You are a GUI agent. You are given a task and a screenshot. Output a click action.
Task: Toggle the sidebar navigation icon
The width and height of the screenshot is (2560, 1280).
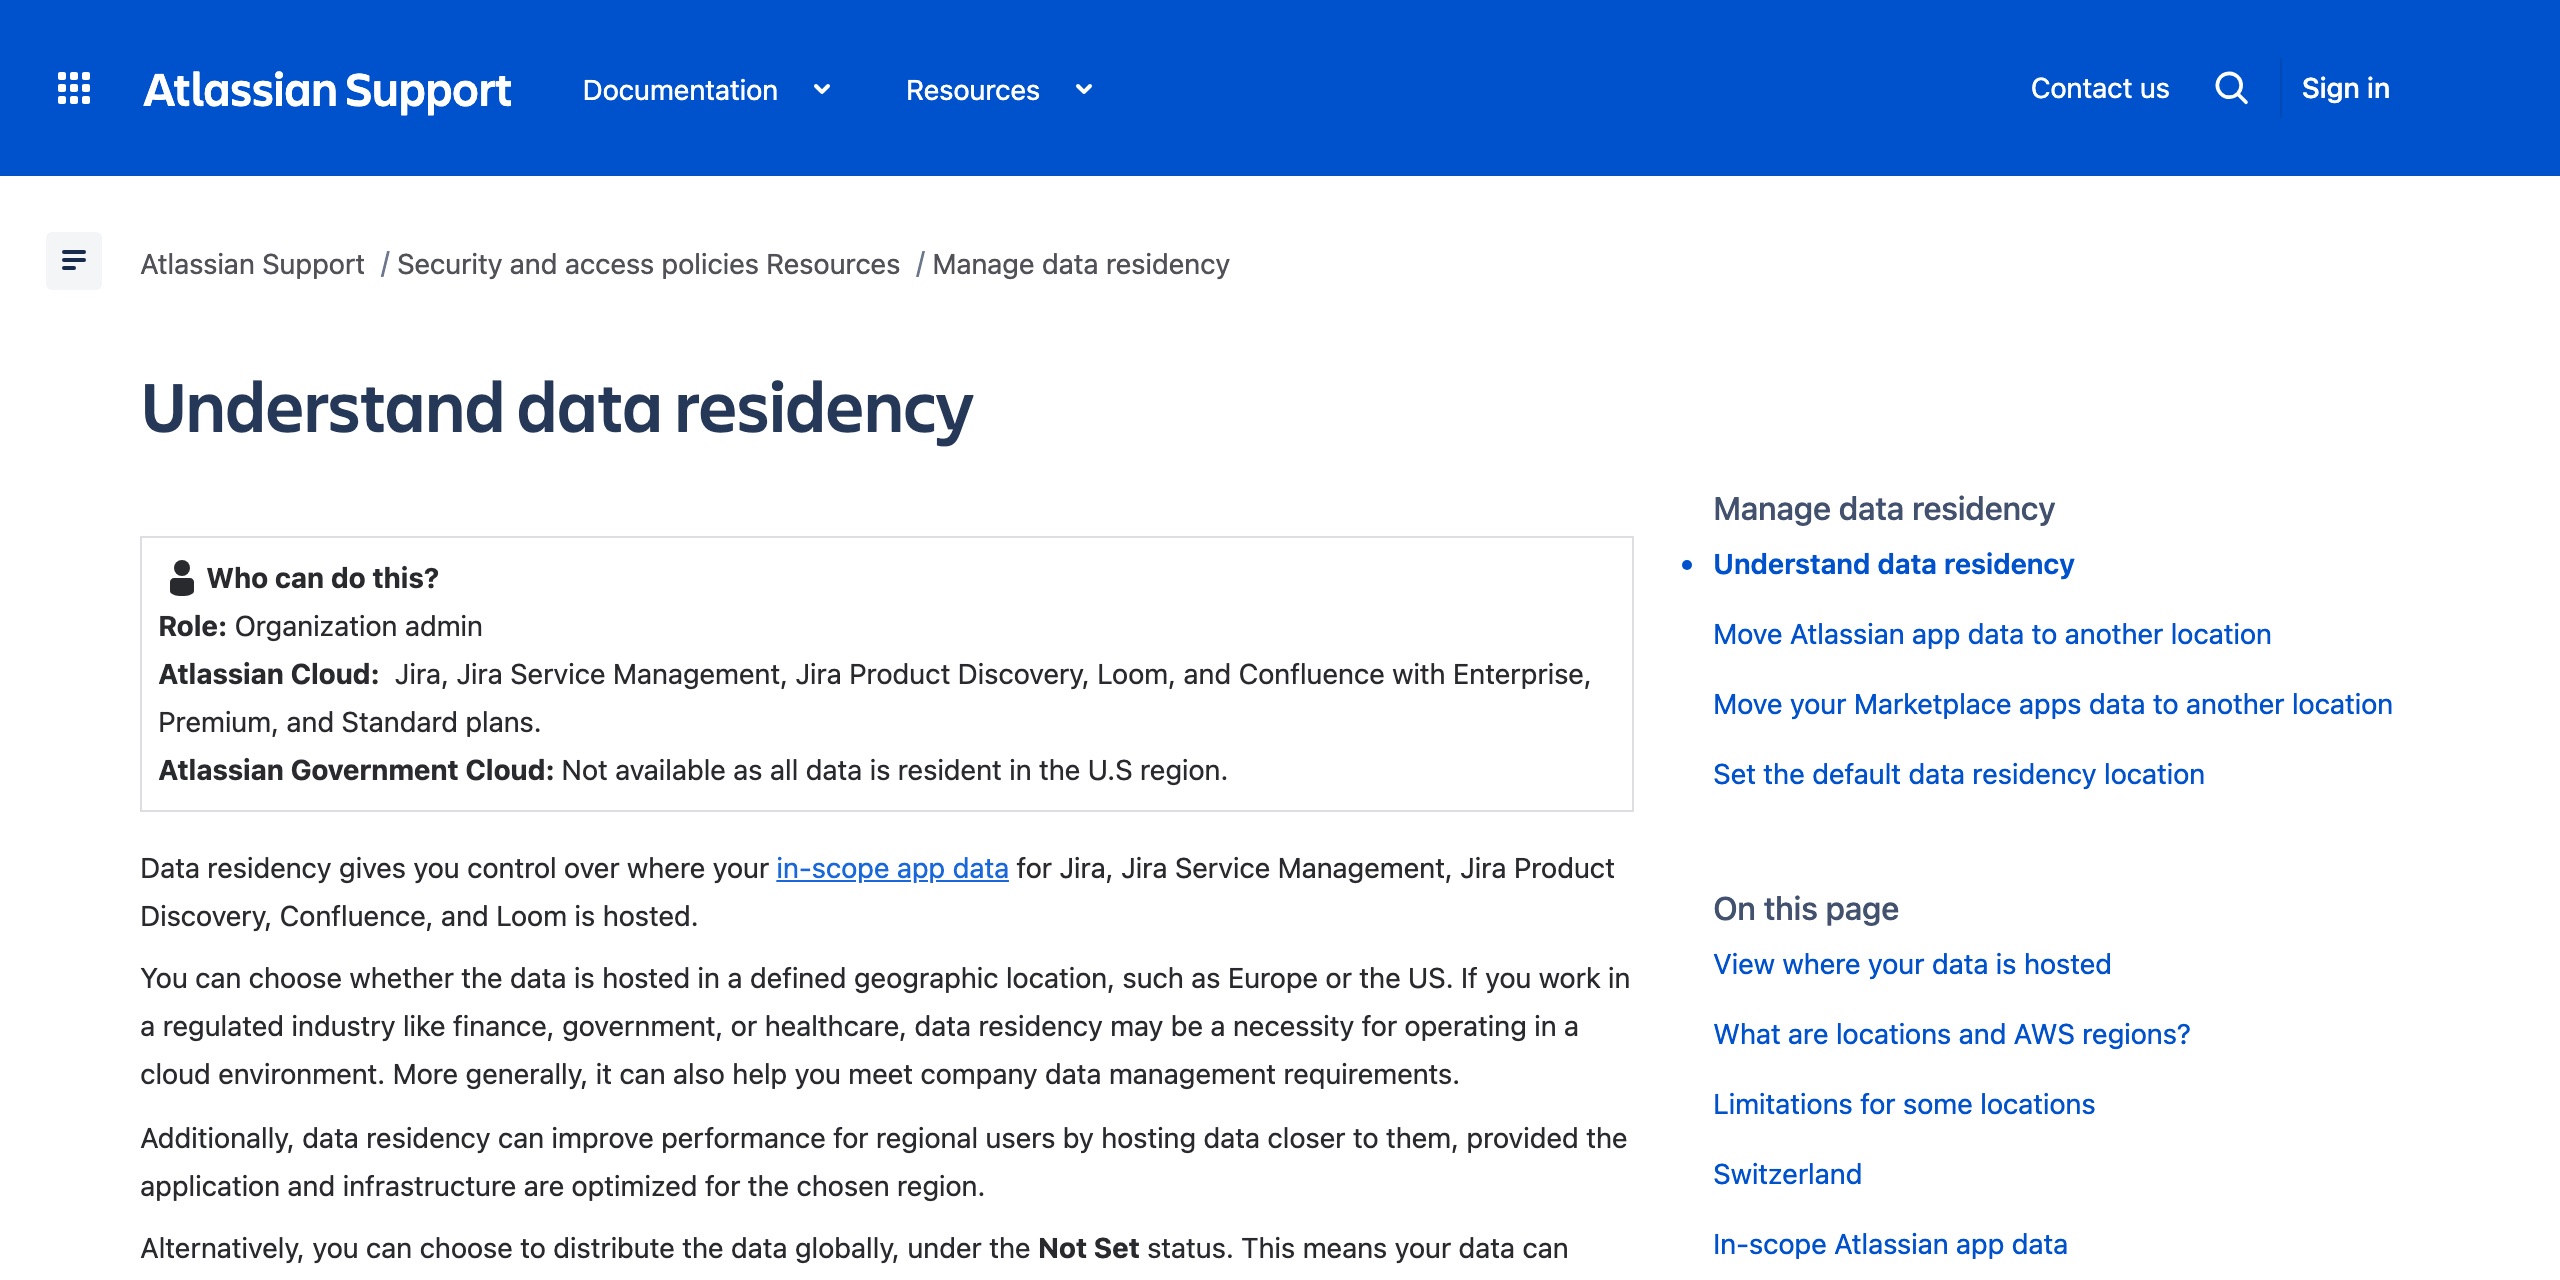(x=74, y=261)
